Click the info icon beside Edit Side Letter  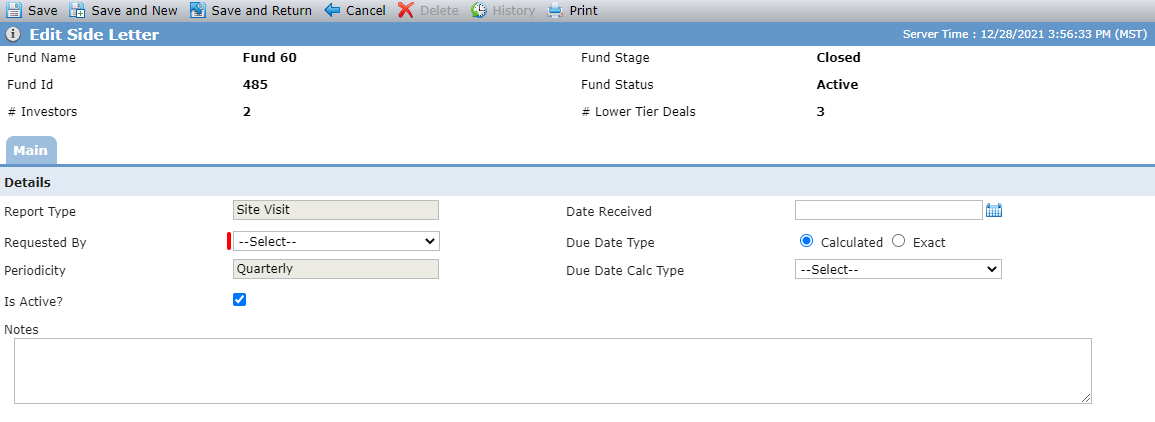click(13, 35)
